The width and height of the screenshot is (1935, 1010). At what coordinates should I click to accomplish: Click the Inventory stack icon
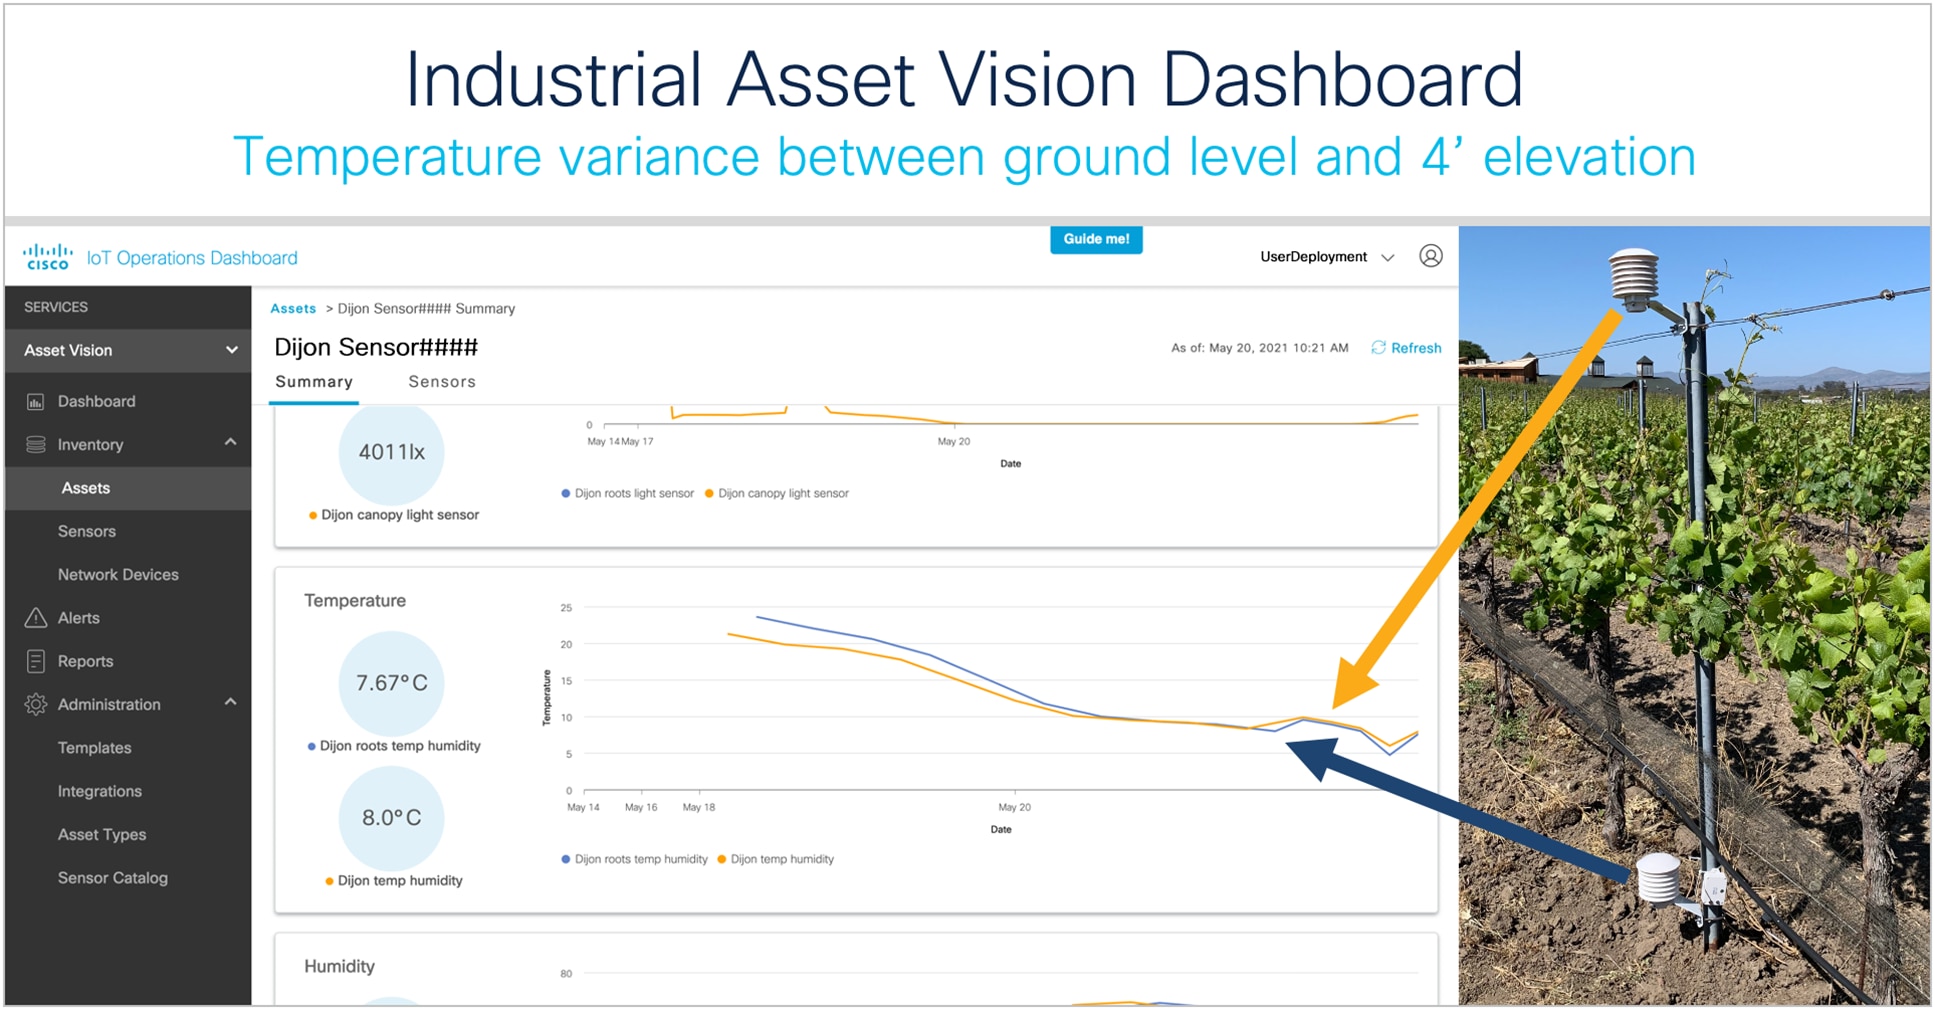[35, 444]
